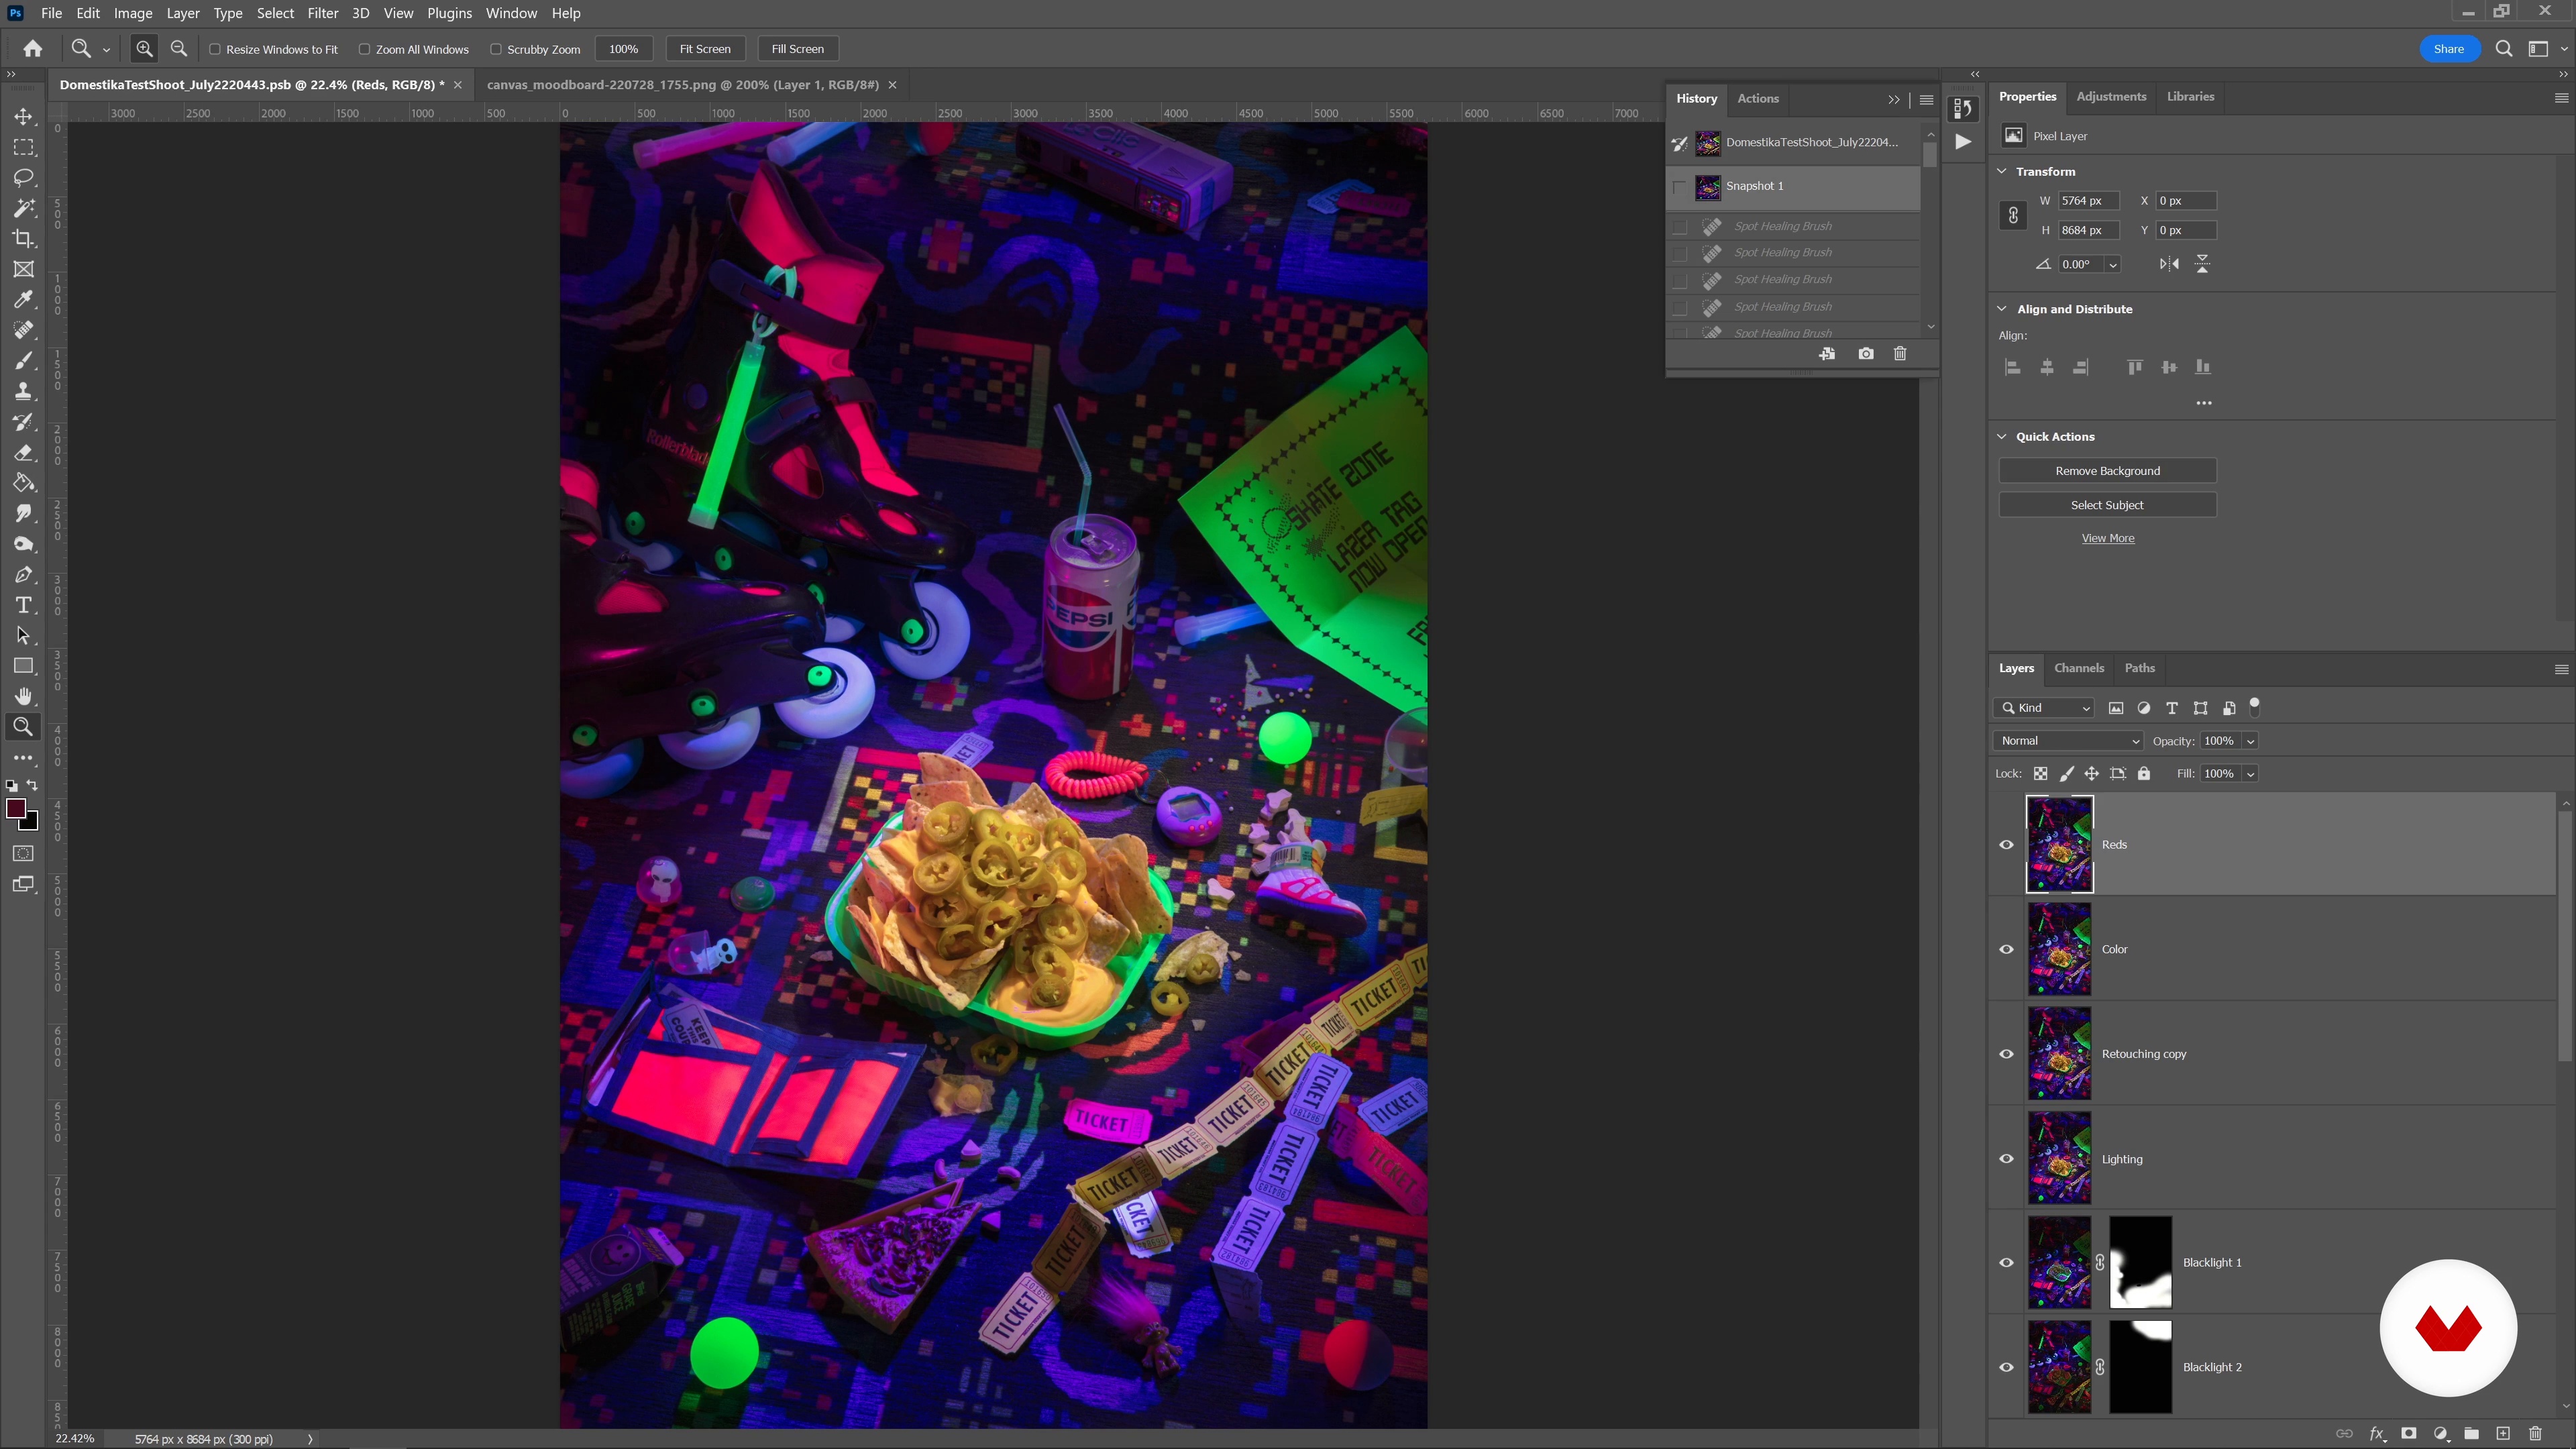Select the Spot Healing Brush tool
The height and width of the screenshot is (1449, 2576).
coord(23,330)
